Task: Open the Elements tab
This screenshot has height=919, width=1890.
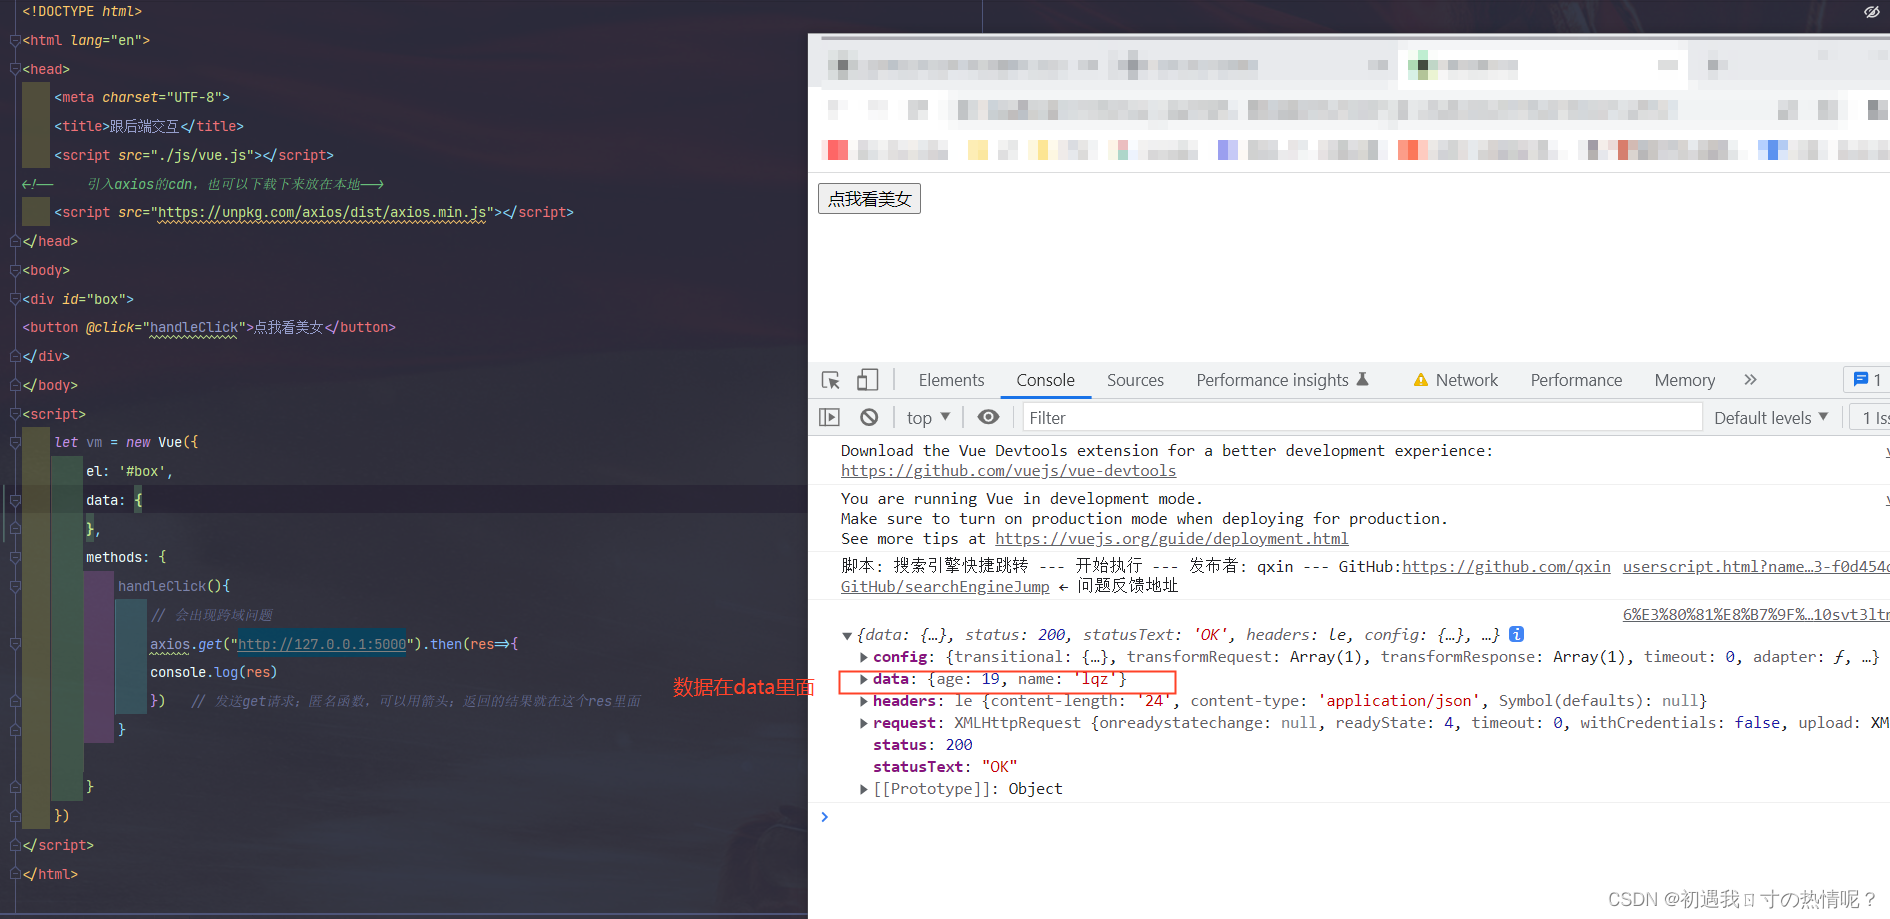Action: 951,380
